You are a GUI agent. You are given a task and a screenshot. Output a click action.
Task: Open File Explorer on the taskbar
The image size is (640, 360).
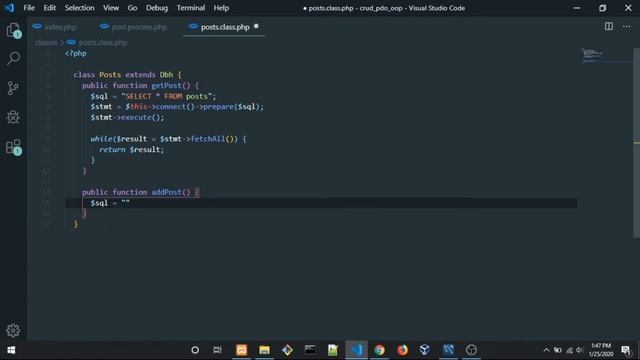(264, 350)
